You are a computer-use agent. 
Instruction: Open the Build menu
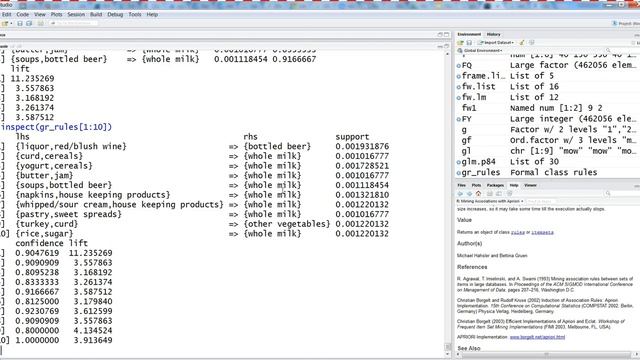(x=96, y=14)
